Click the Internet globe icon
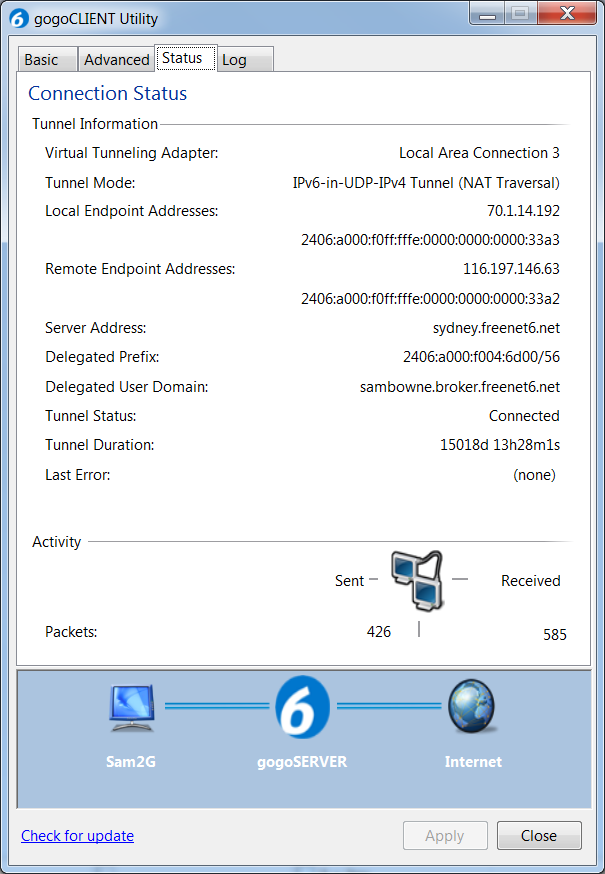Screen dimensions: 605x874 coord(472,705)
